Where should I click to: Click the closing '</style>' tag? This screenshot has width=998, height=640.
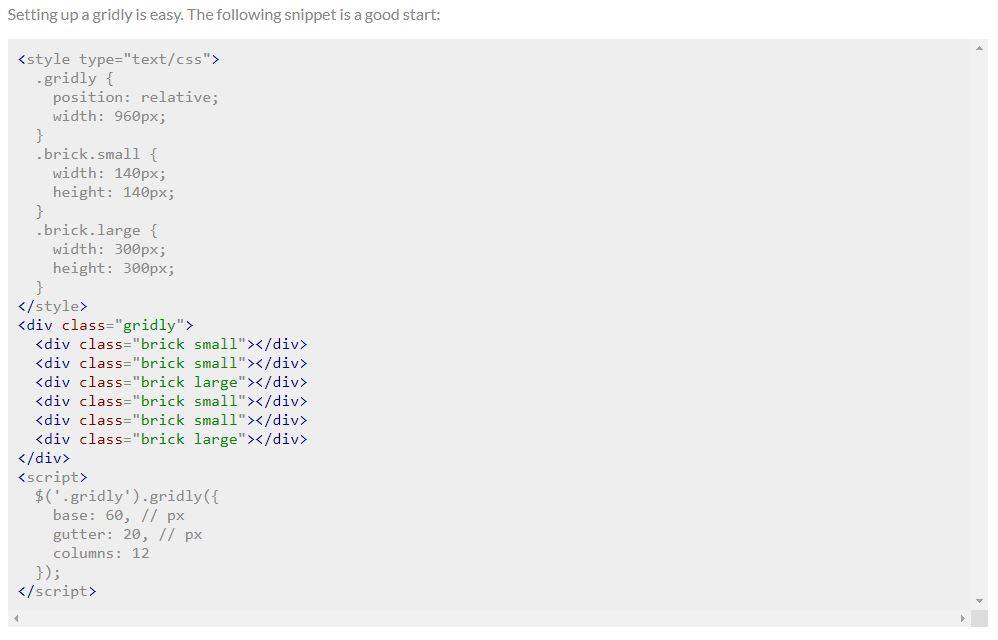[53, 306]
